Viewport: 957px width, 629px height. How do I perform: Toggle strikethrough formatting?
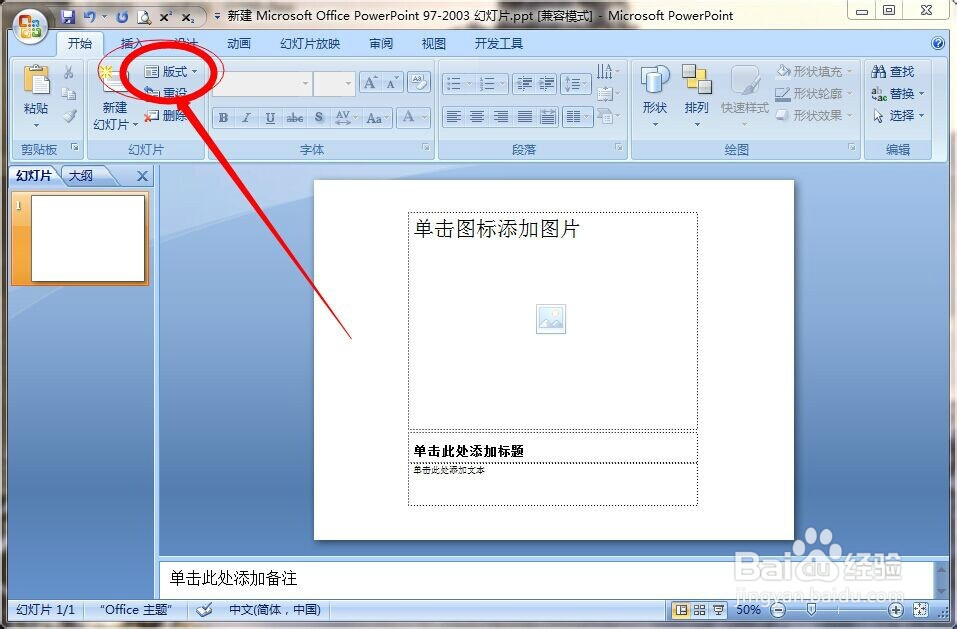pos(295,118)
